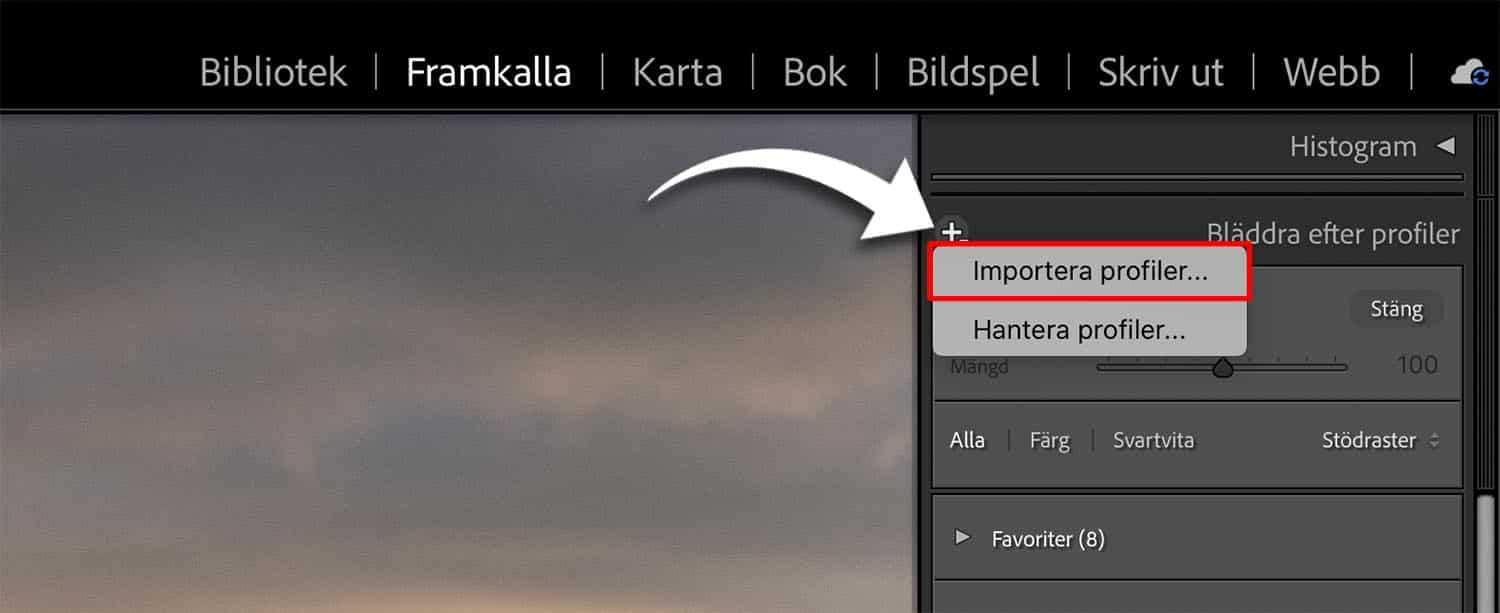Open the Webb module
Image resolution: width=1500 pixels, height=613 pixels.
click(x=1332, y=73)
